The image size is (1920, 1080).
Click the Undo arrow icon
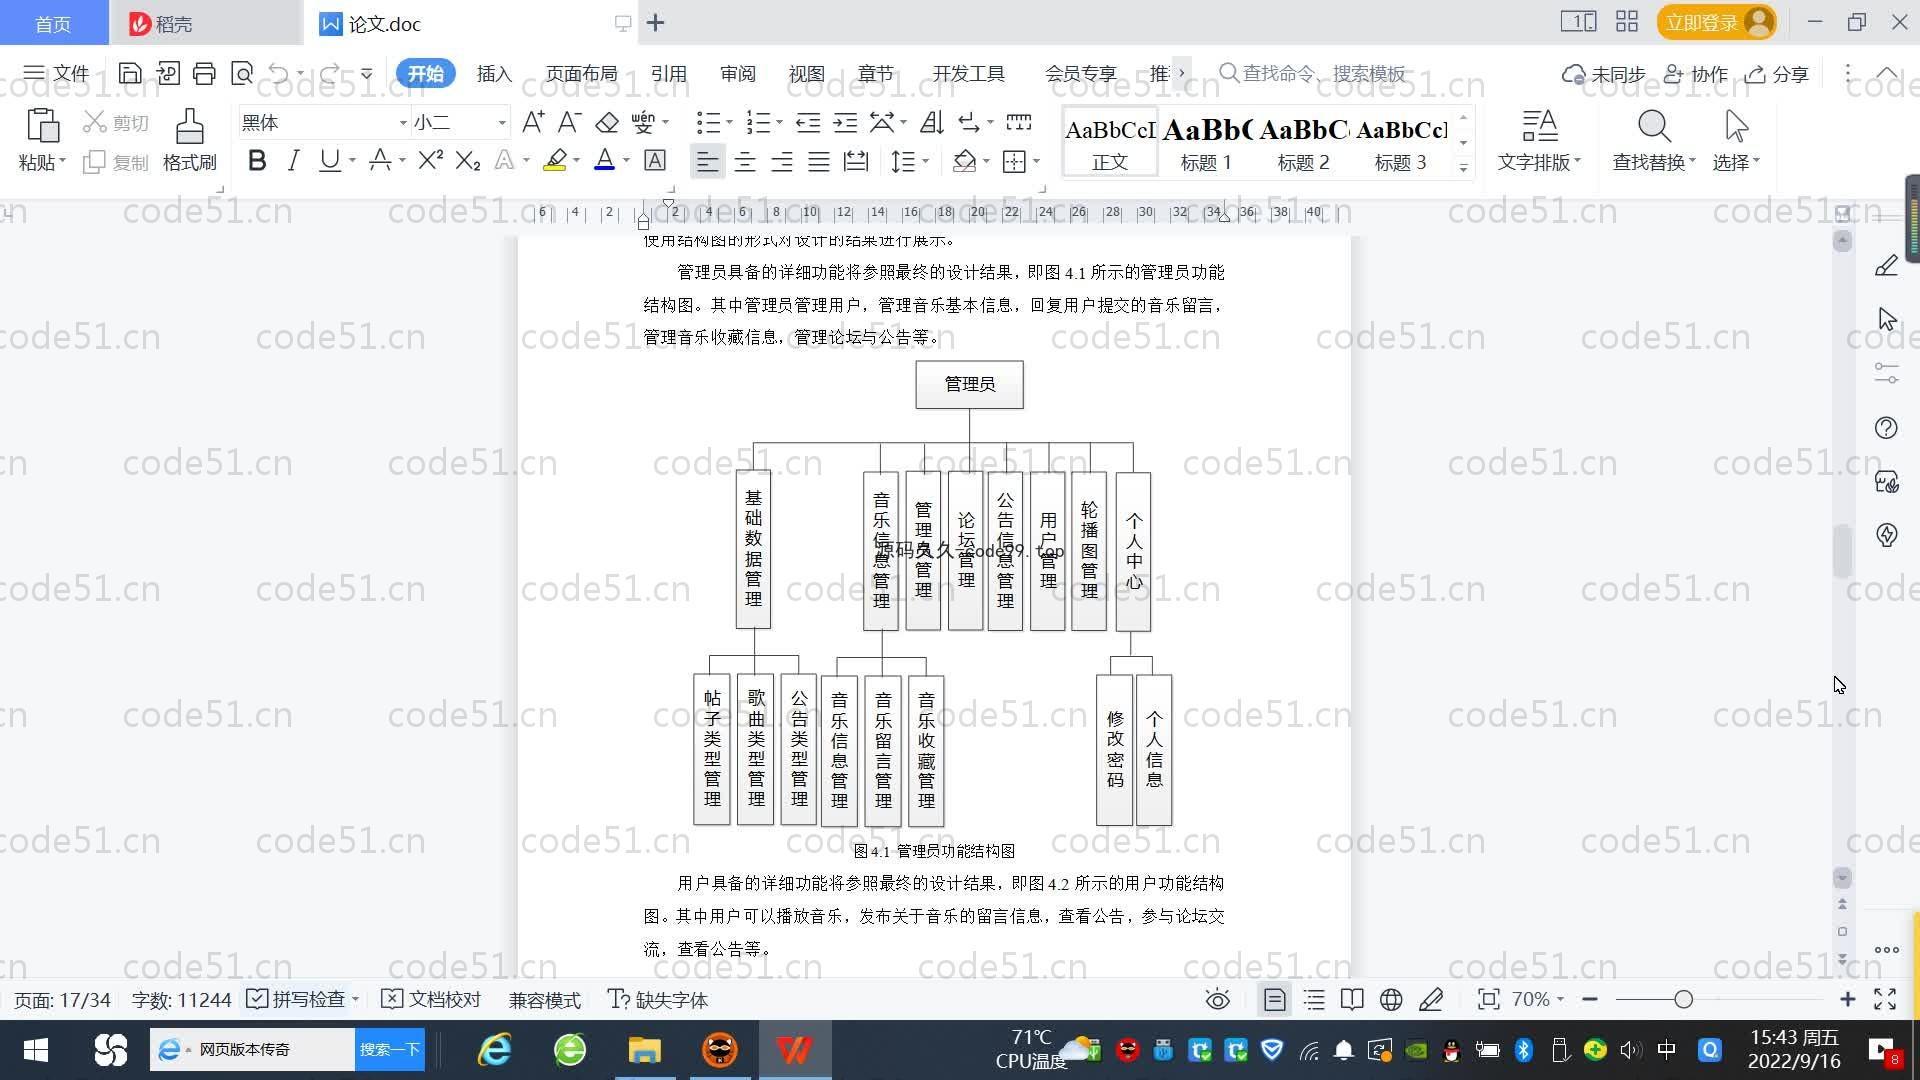(279, 73)
